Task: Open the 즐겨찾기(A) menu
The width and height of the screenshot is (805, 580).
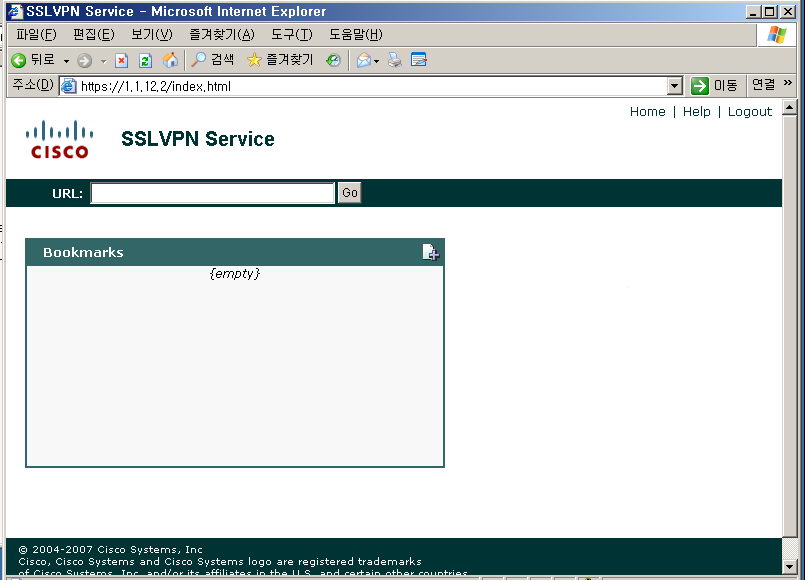Action: point(222,34)
